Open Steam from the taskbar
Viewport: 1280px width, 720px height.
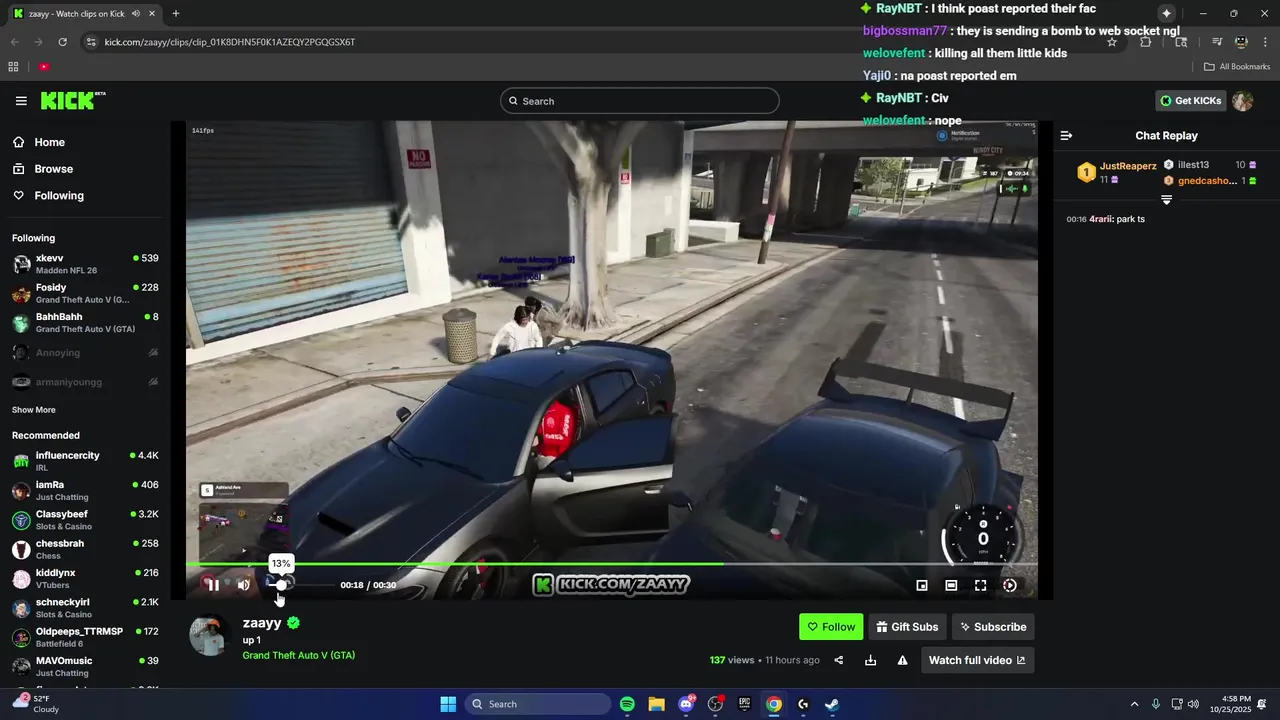coord(832,704)
